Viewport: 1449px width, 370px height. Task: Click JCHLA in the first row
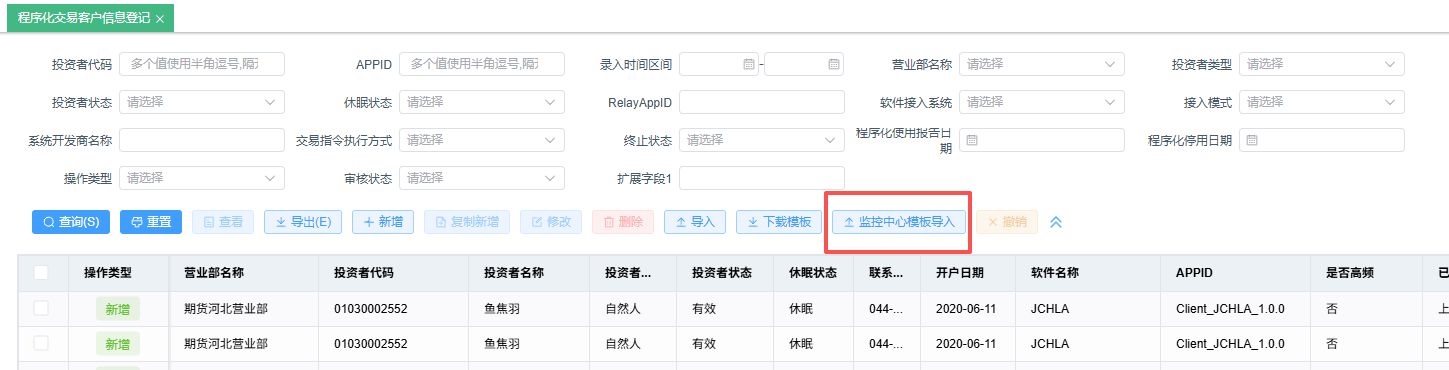(1050, 308)
